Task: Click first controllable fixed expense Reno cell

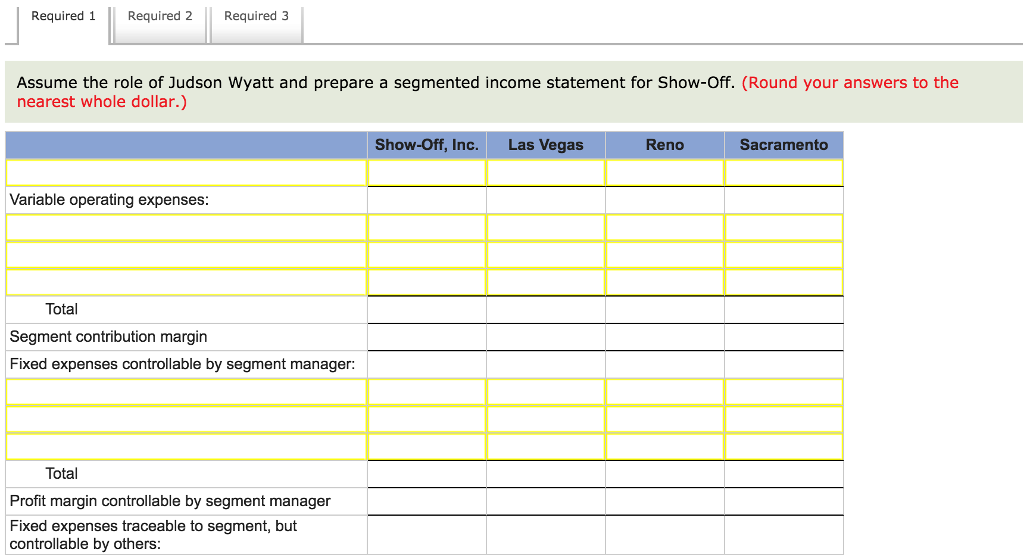Action: (665, 392)
